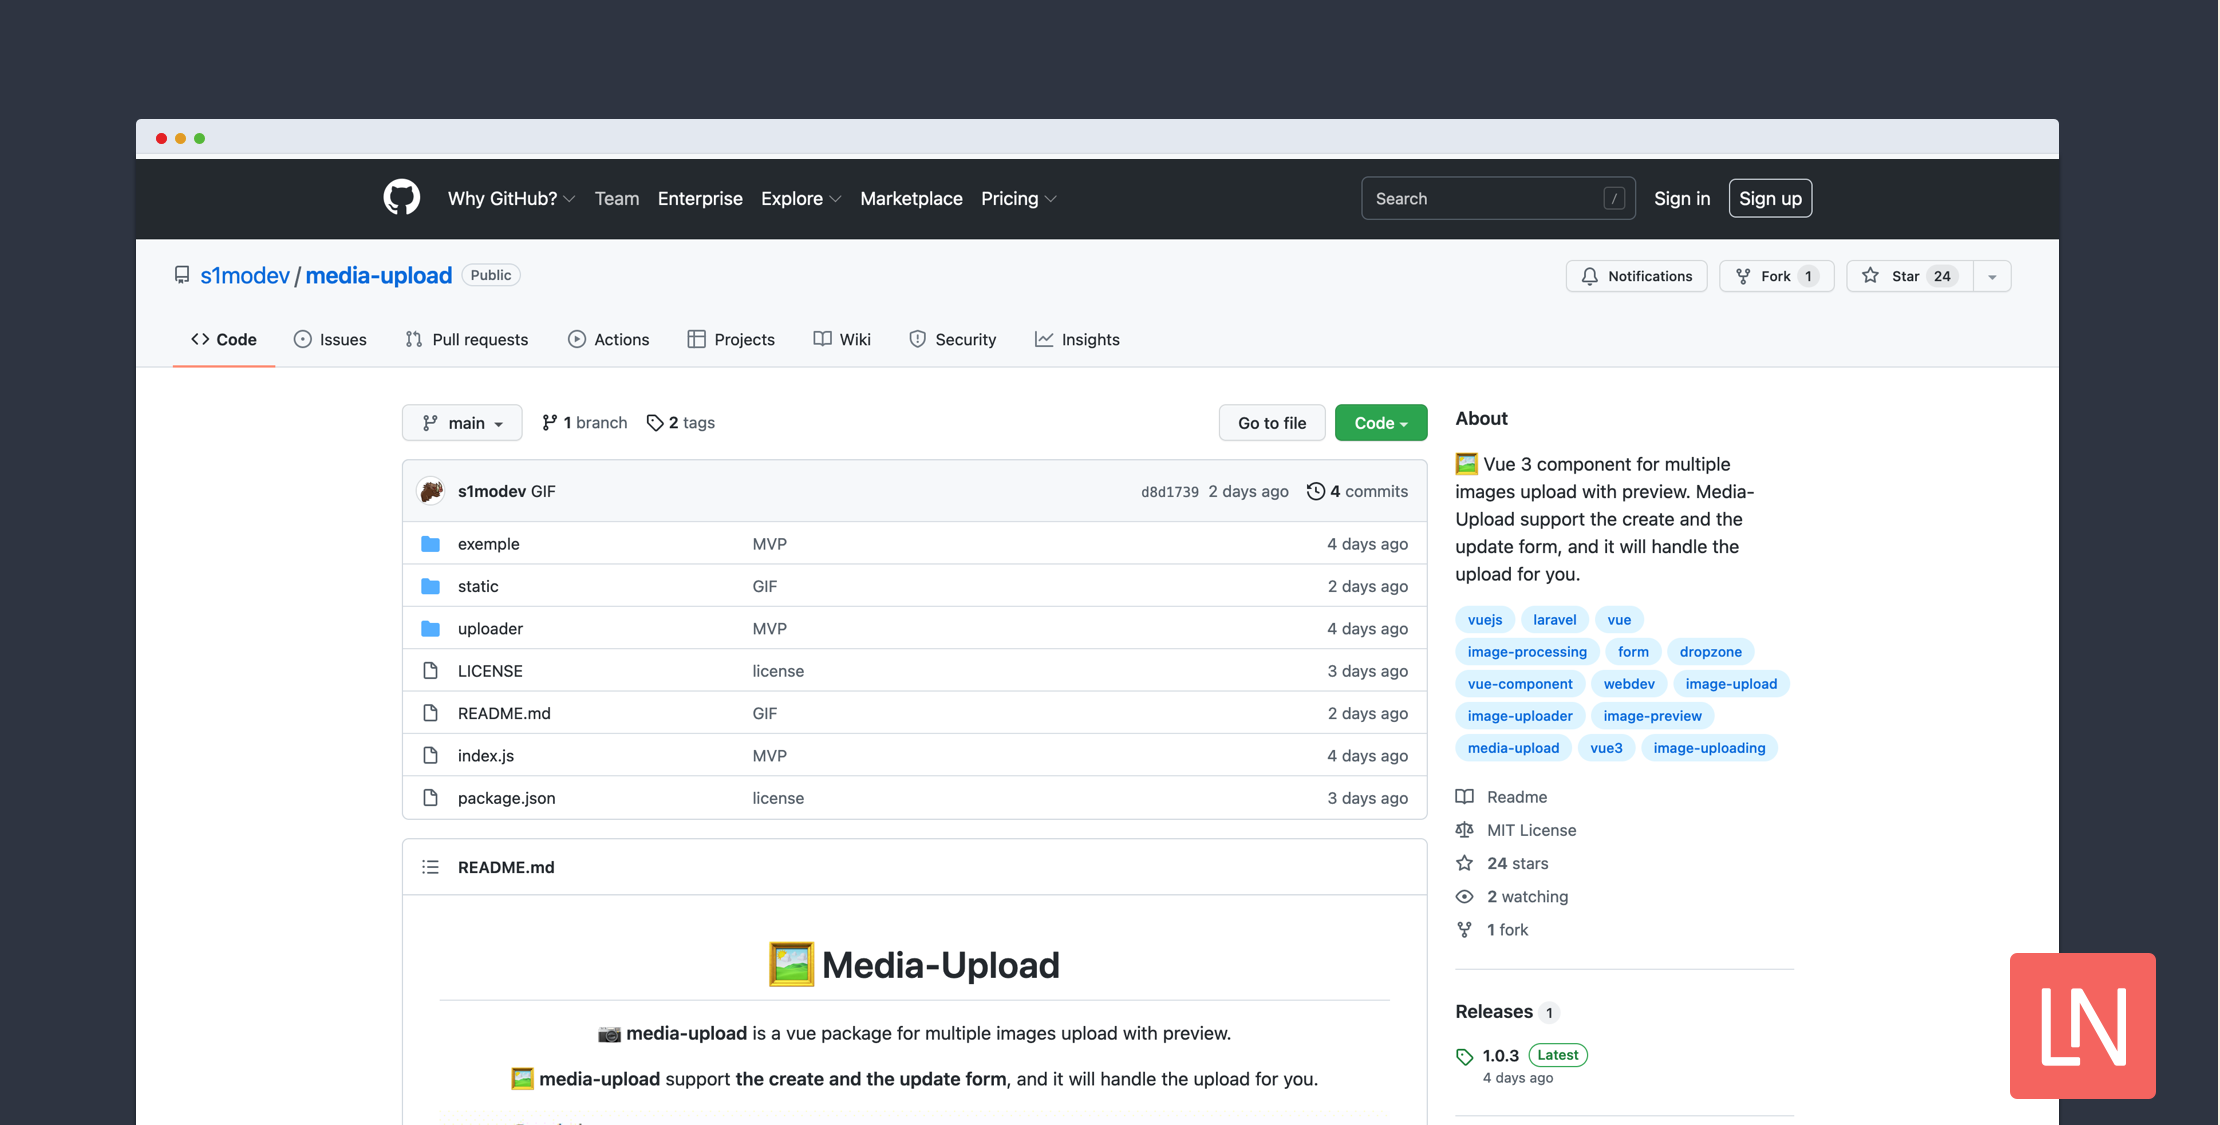Click the Insights graph icon
Screen dimensions: 2220x1125
click(x=1043, y=337)
